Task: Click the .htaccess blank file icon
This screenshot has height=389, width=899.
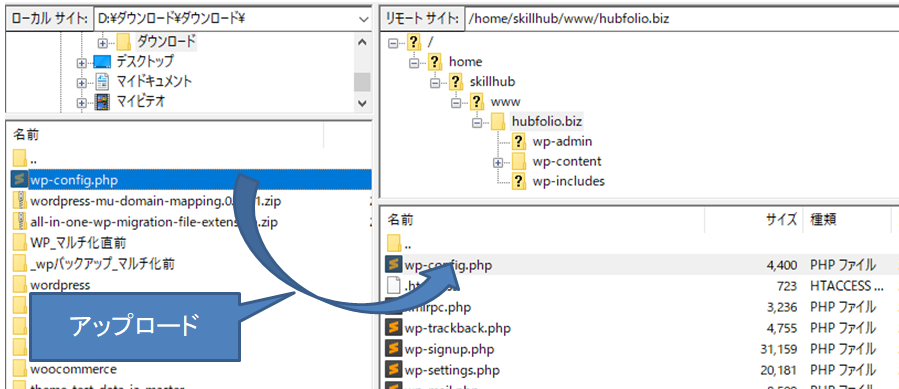Action: (x=393, y=286)
